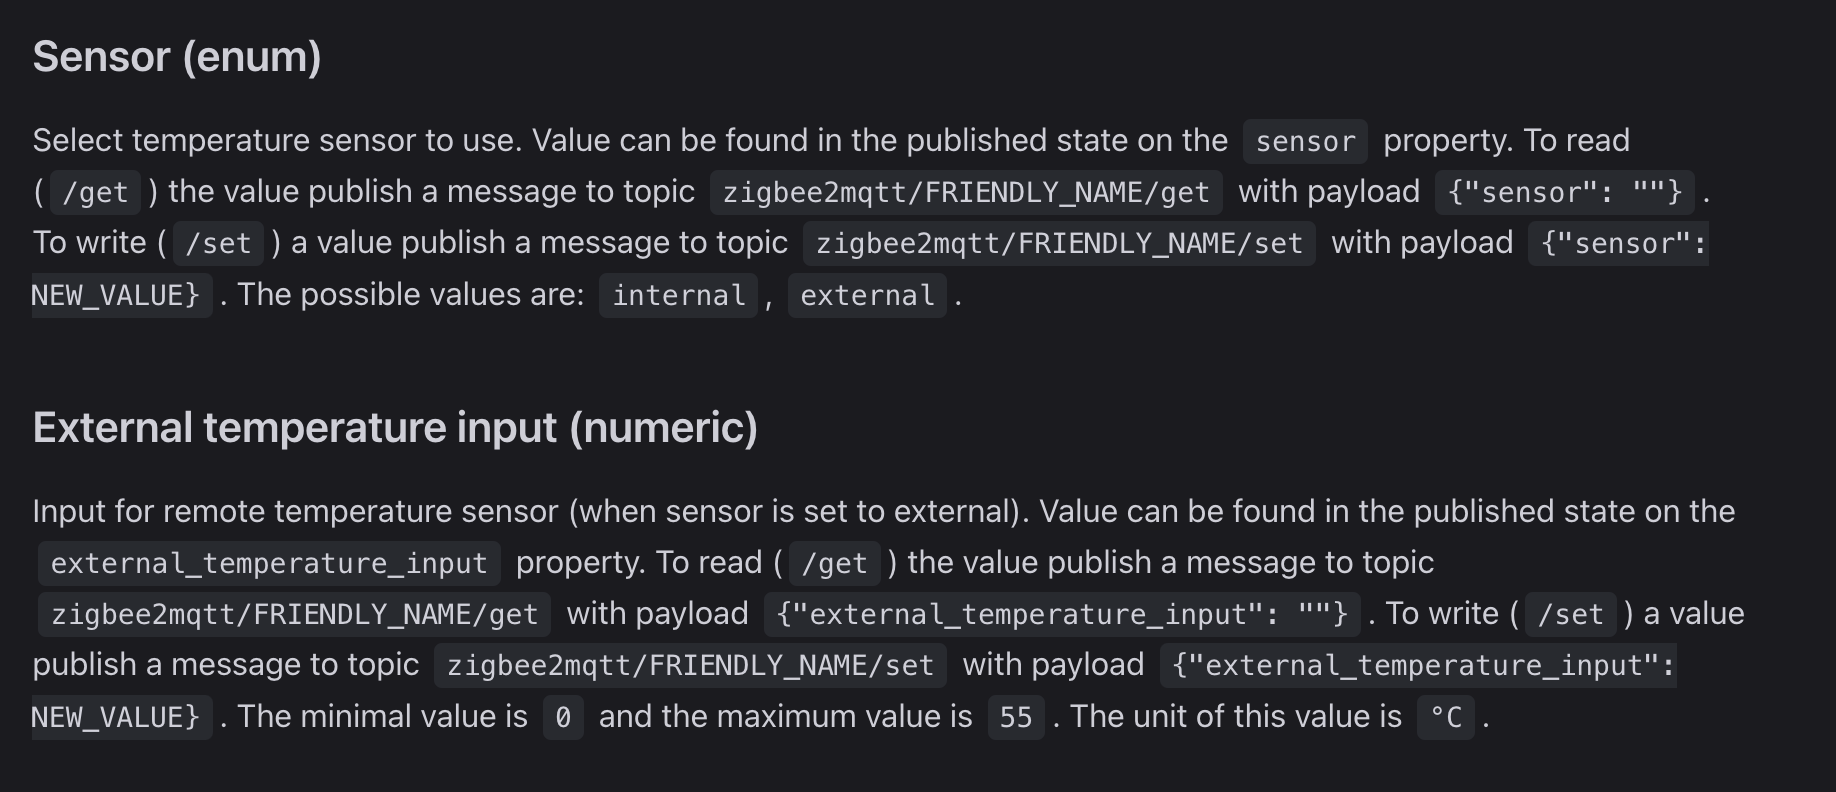Click the "internal" possible value code
This screenshot has height=792, width=1836.
coord(678,295)
